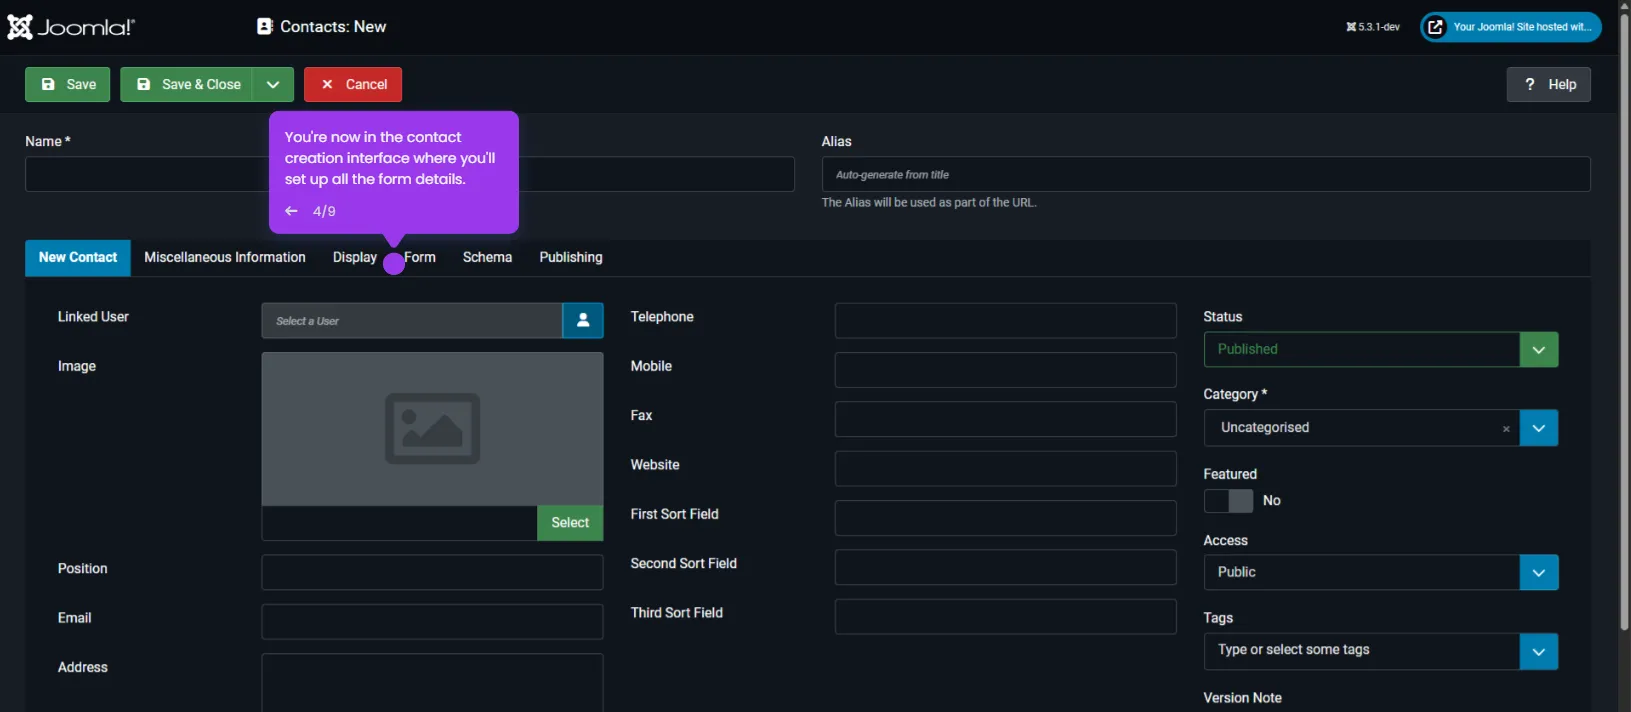
Task: Open Miscellaneous Information tab
Action: pos(225,258)
